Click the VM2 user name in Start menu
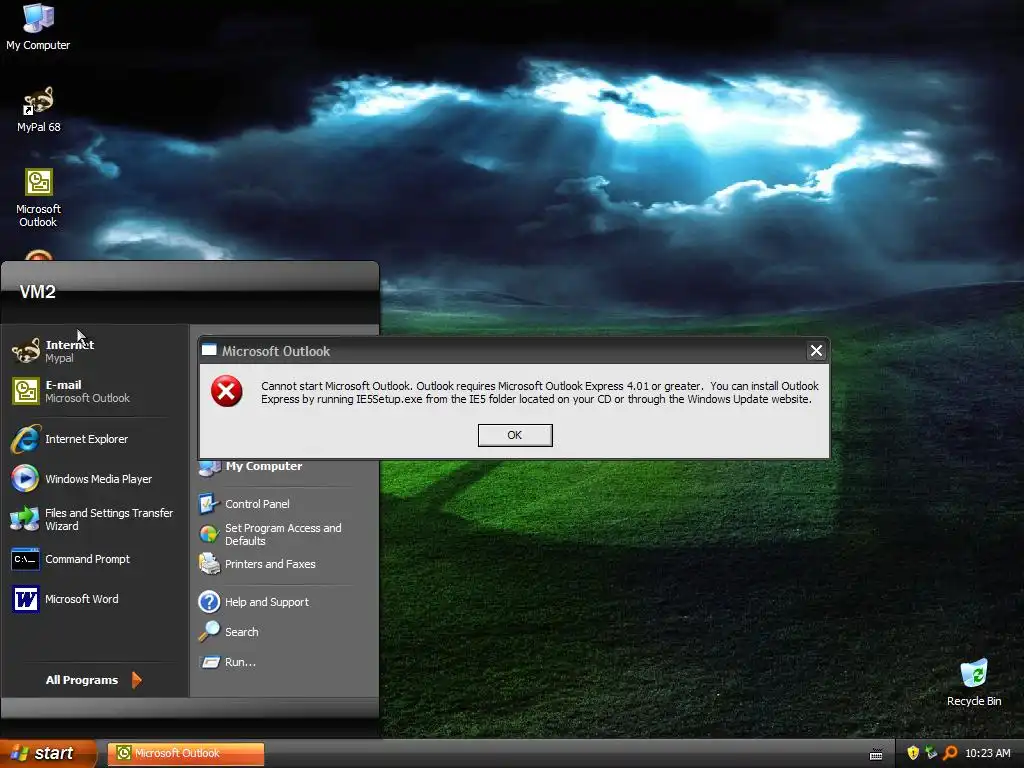Screen dimensions: 1024x768 point(37,292)
